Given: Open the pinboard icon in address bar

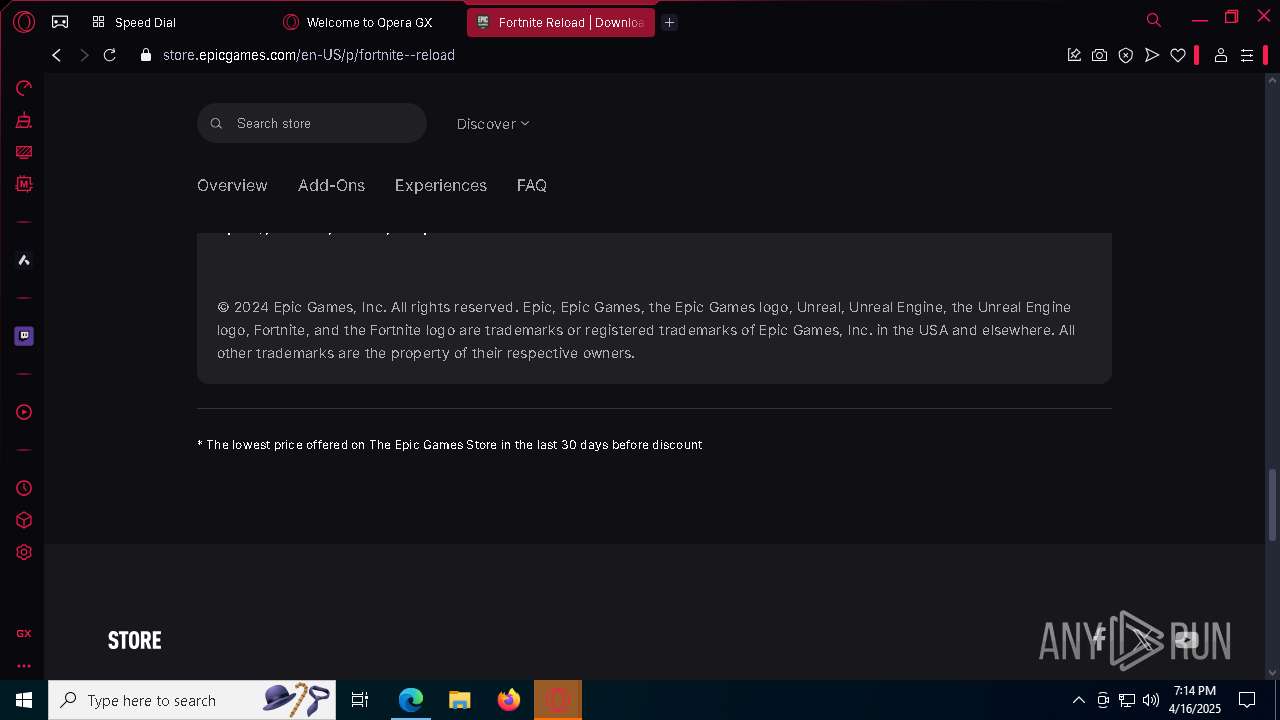Looking at the screenshot, I should tap(1074, 55).
